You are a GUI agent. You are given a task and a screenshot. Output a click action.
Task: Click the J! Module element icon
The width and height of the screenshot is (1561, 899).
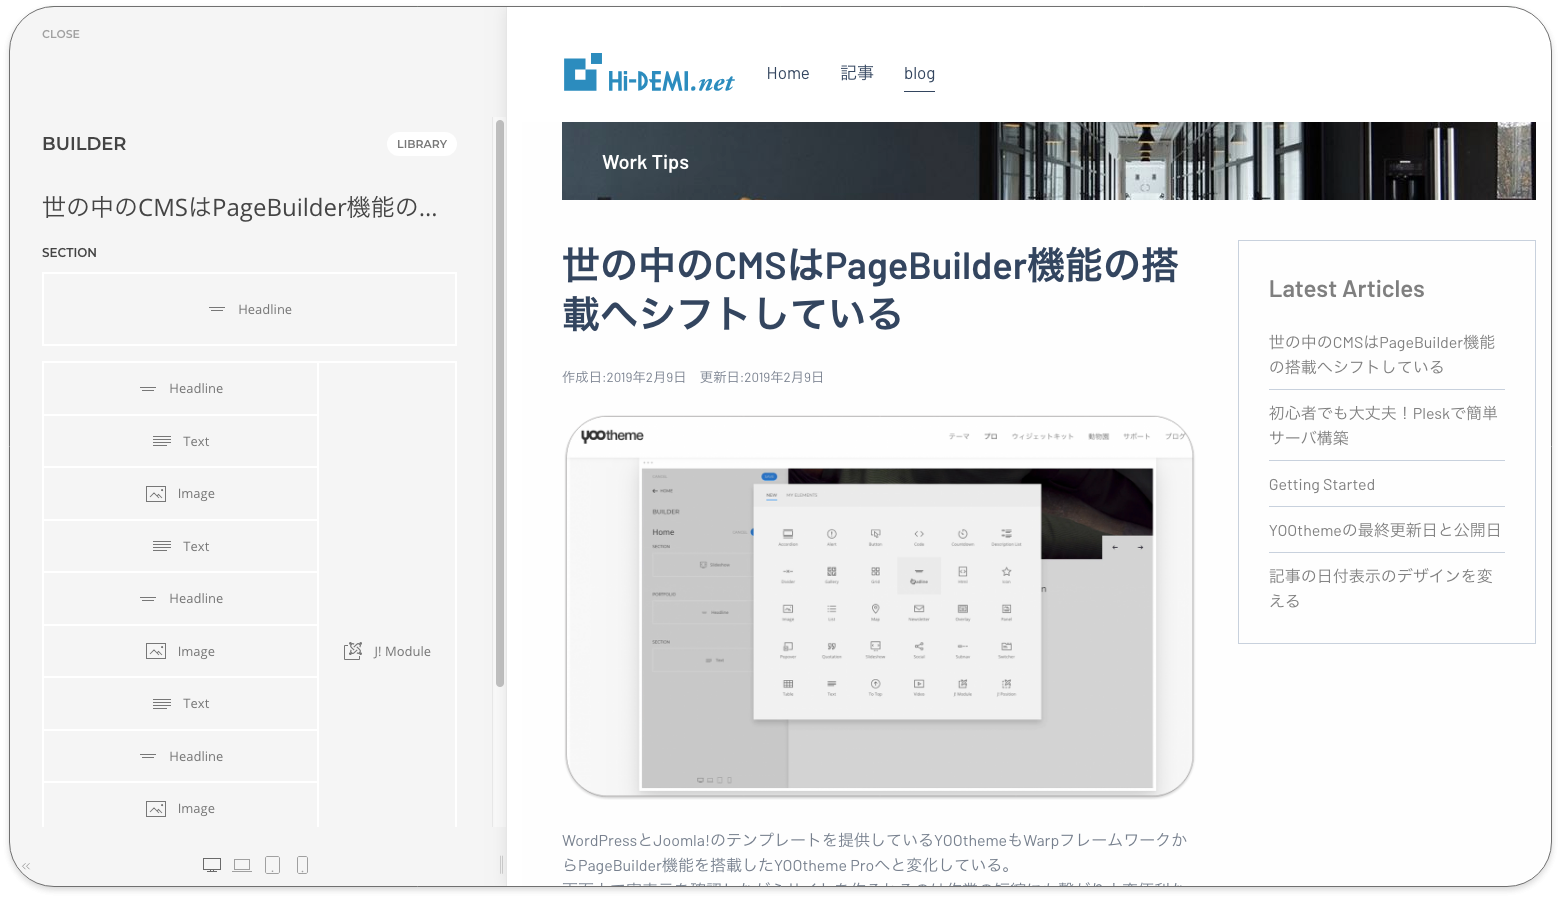click(353, 651)
